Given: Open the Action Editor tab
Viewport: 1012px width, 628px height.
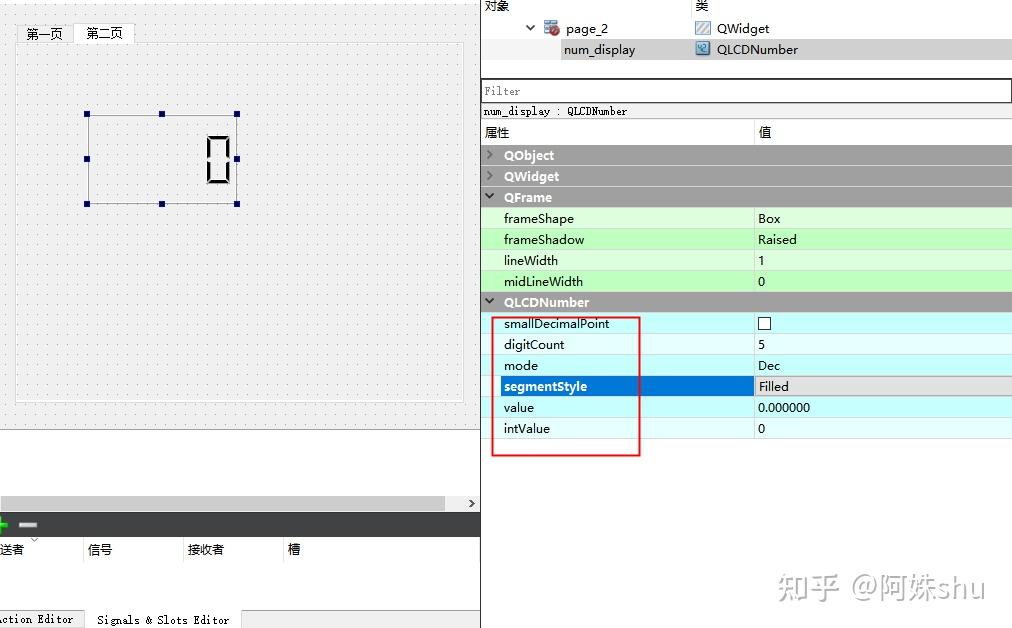Looking at the screenshot, I should 40,619.
